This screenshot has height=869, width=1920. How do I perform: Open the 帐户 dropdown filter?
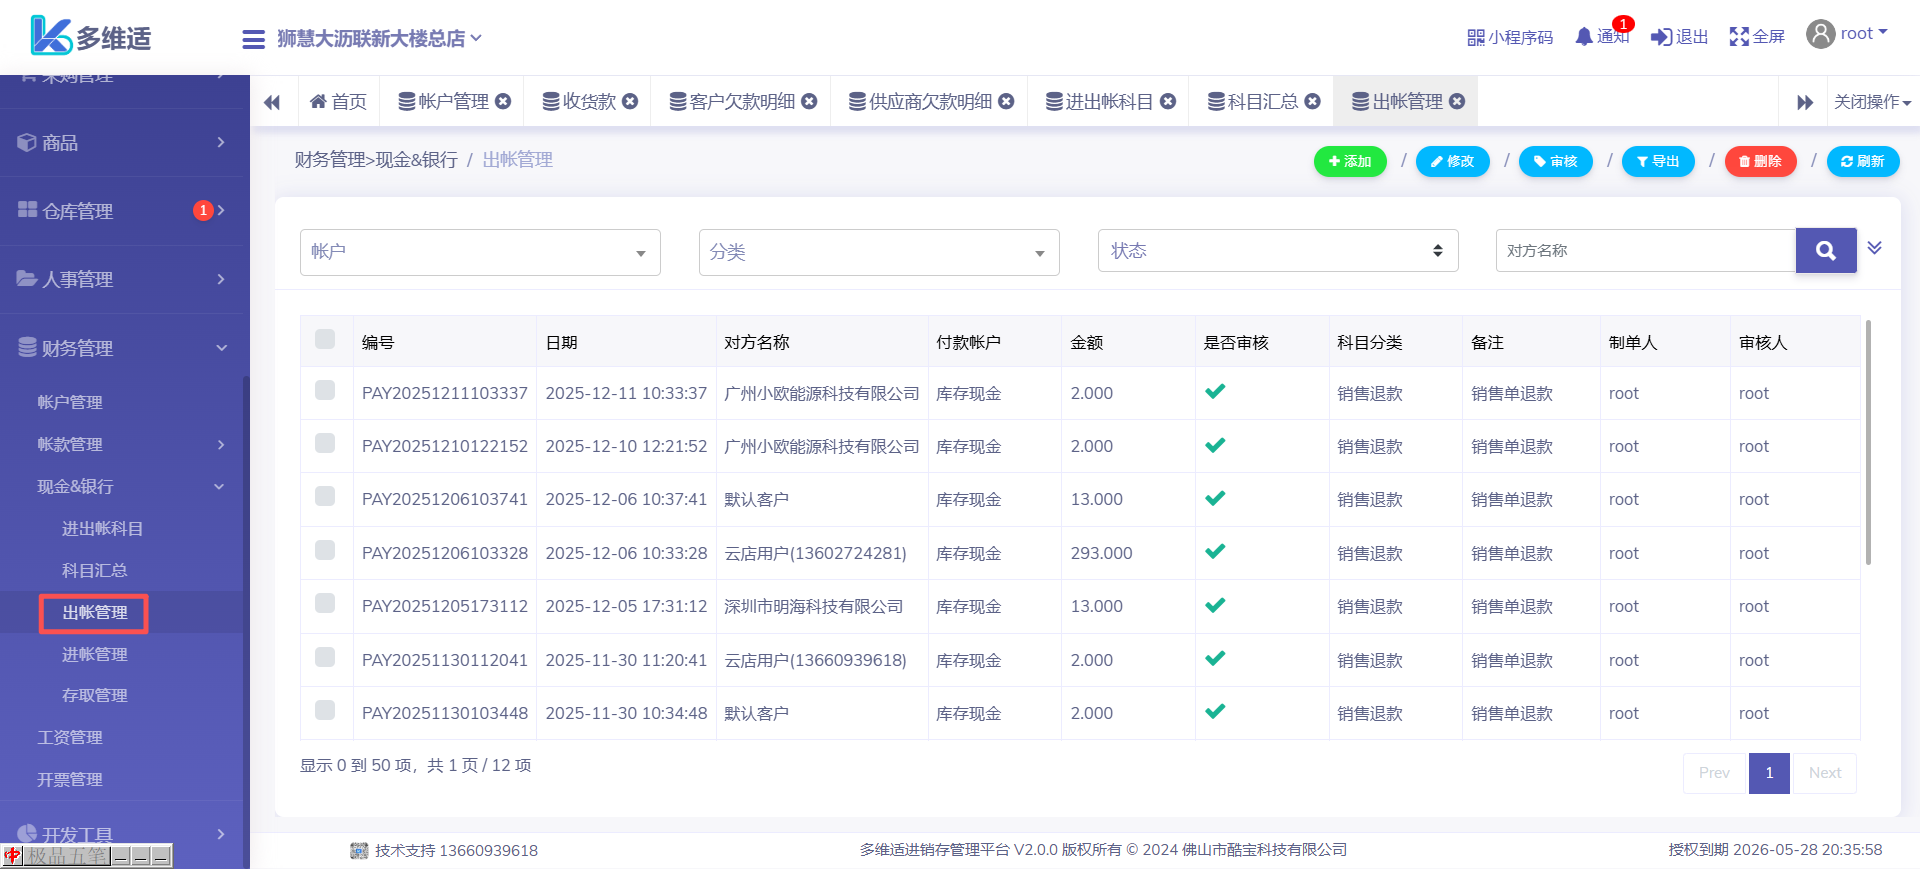pos(480,252)
